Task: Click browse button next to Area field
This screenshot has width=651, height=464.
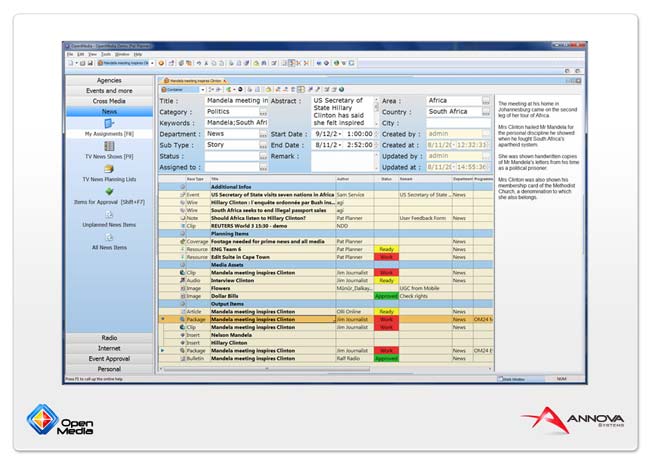Action: pos(485,101)
